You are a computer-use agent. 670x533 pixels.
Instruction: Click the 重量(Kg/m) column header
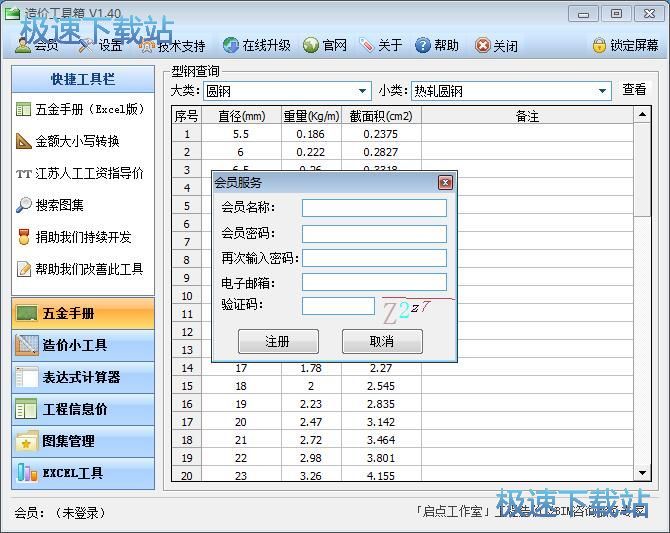[x=311, y=116]
